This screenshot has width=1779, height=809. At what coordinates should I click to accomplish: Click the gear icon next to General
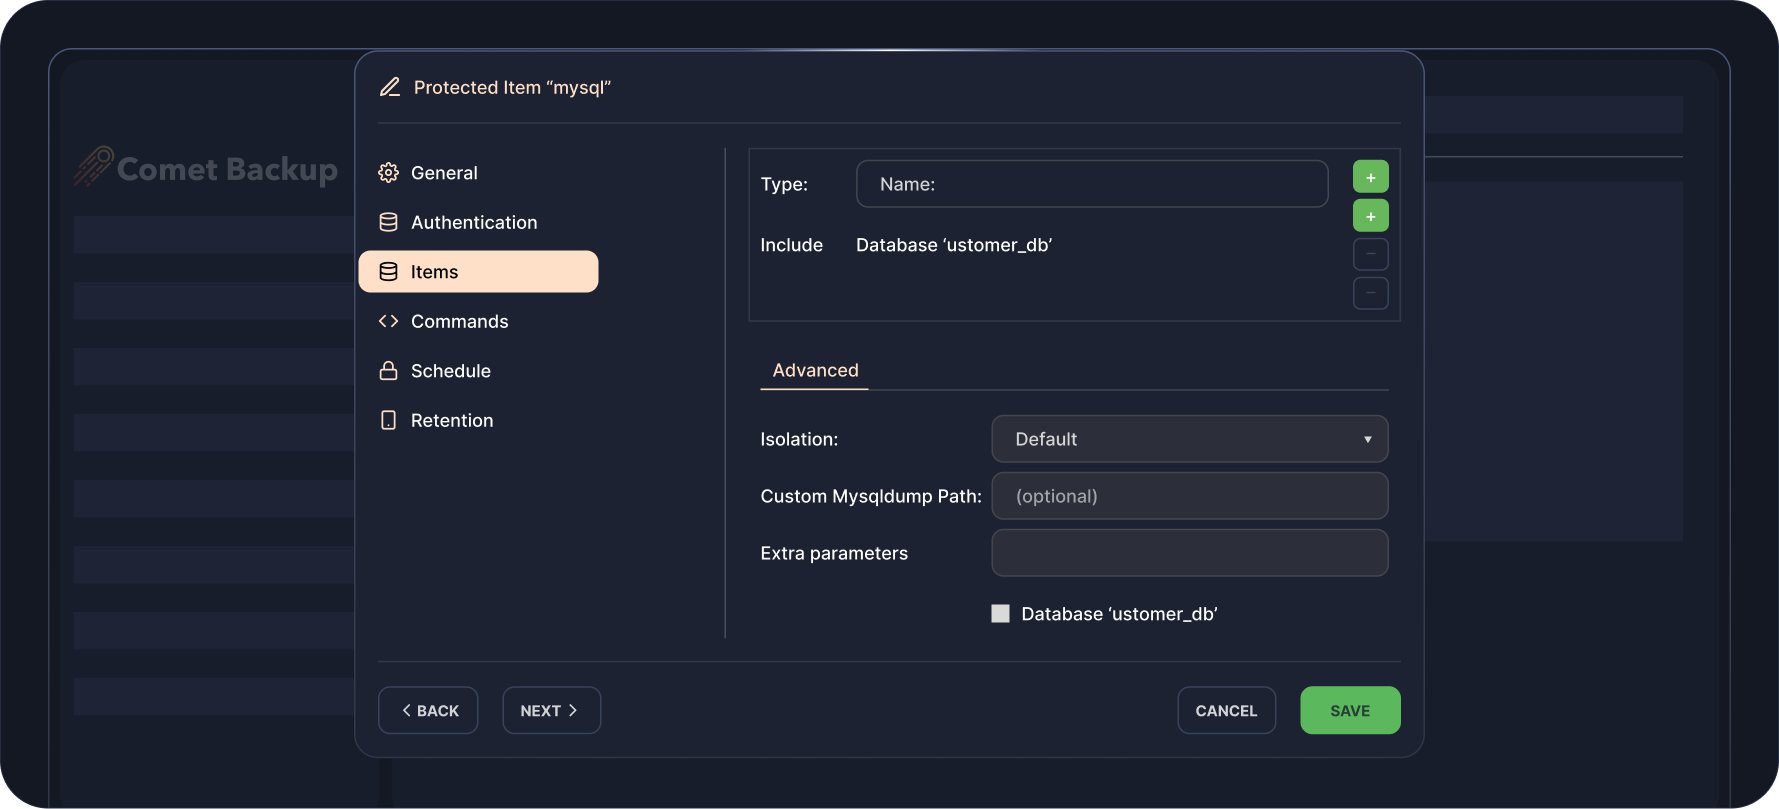[388, 173]
